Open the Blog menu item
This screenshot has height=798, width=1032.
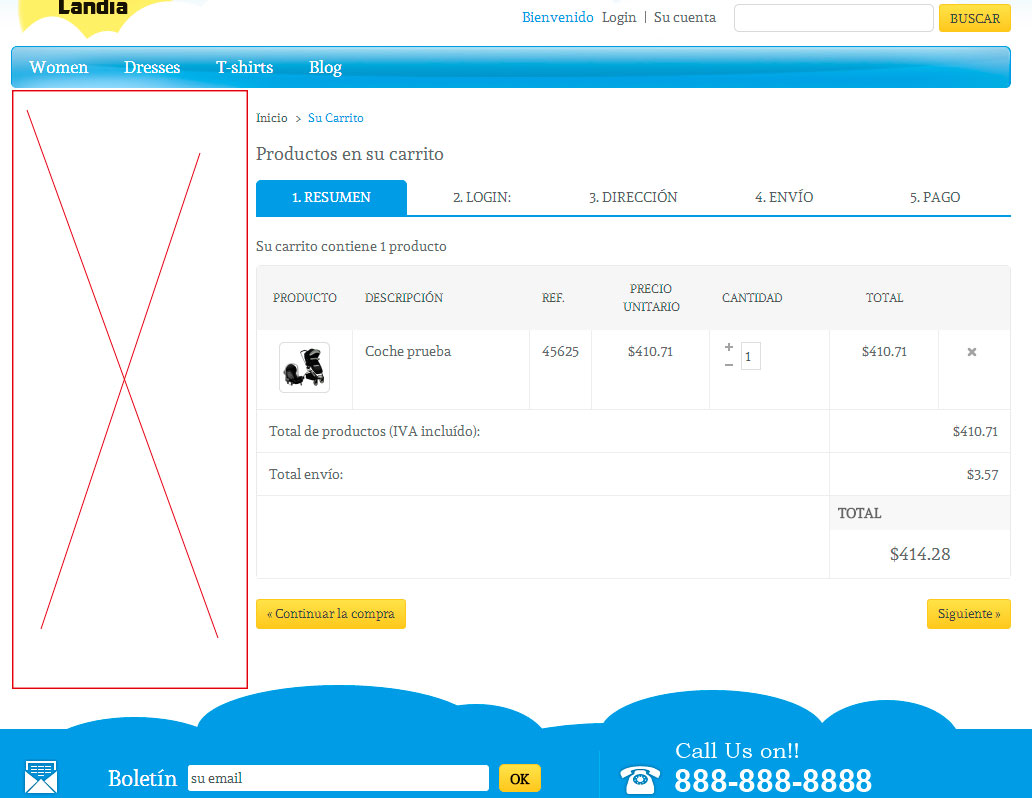click(x=325, y=67)
